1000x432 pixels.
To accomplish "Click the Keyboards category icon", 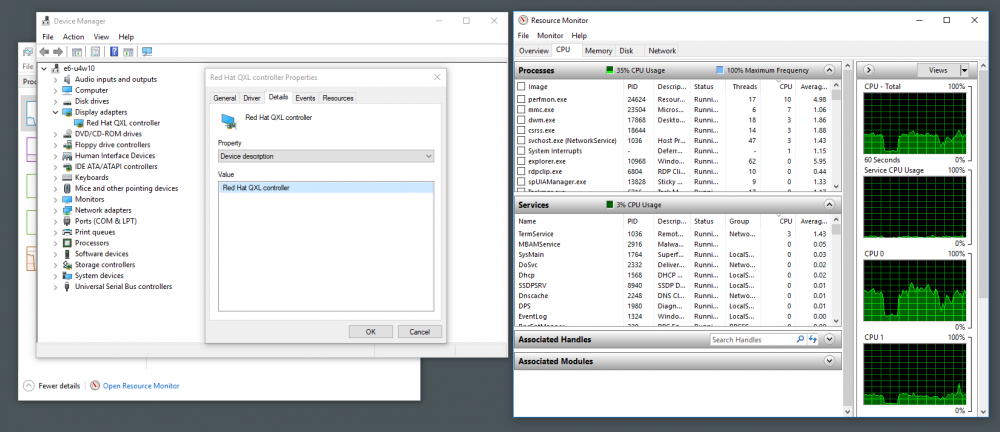I will (67, 177).
